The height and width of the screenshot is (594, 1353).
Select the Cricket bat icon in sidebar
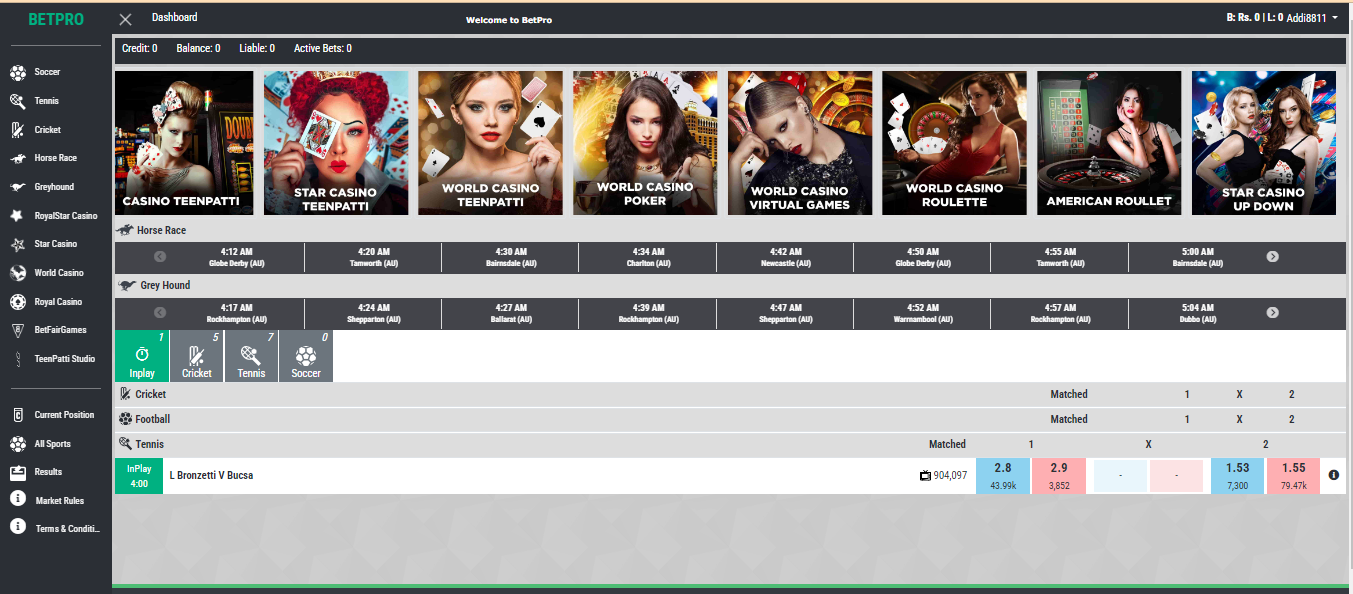click(18, 130)
